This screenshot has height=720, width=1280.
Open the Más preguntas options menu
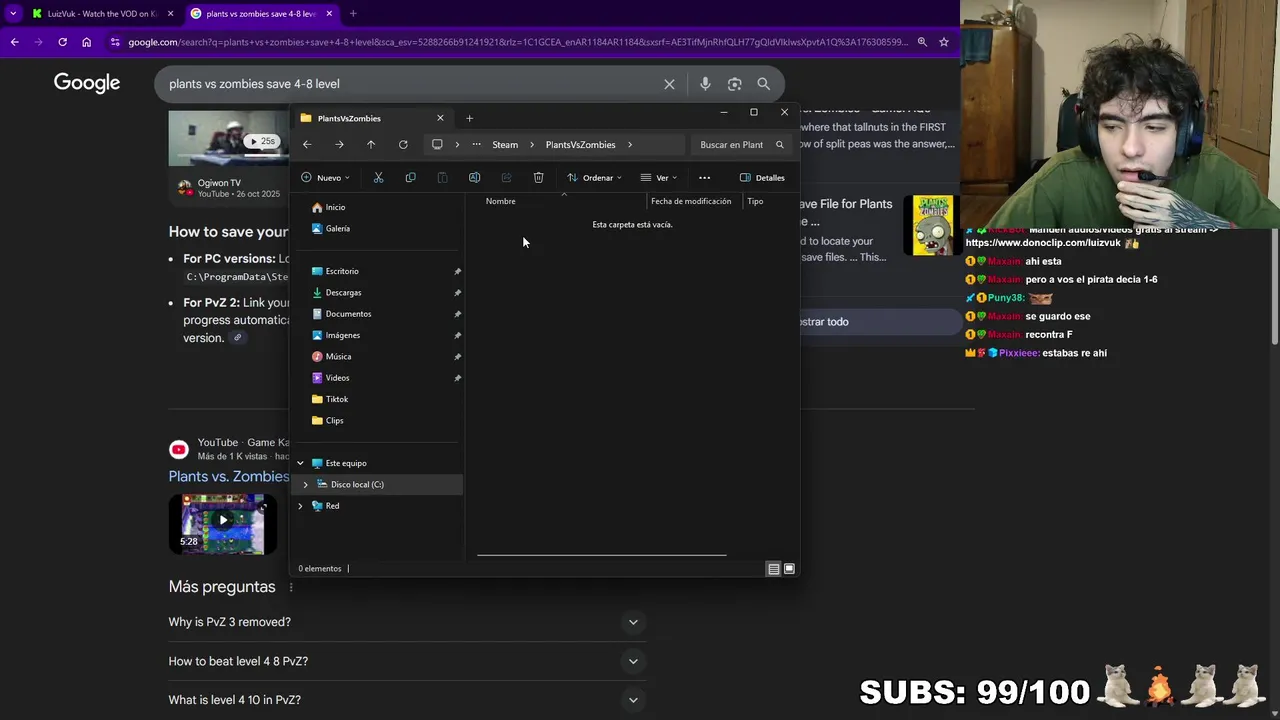291,587
